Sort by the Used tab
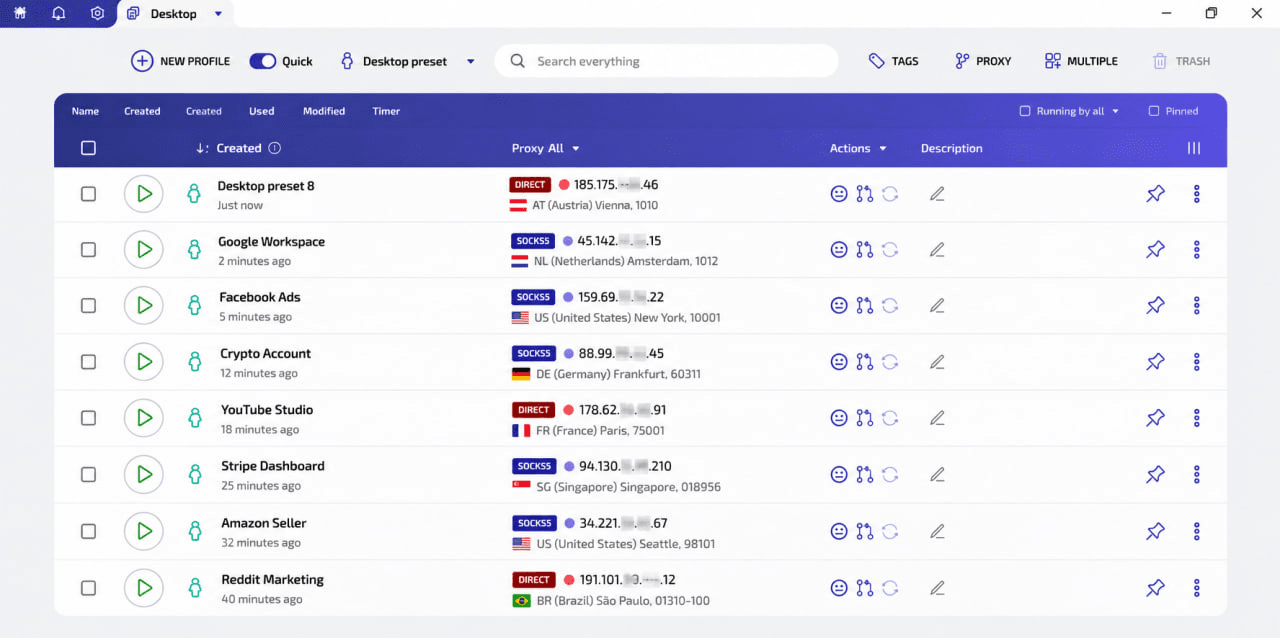Screen dimensions: 1280x638 tap(262, 111)
